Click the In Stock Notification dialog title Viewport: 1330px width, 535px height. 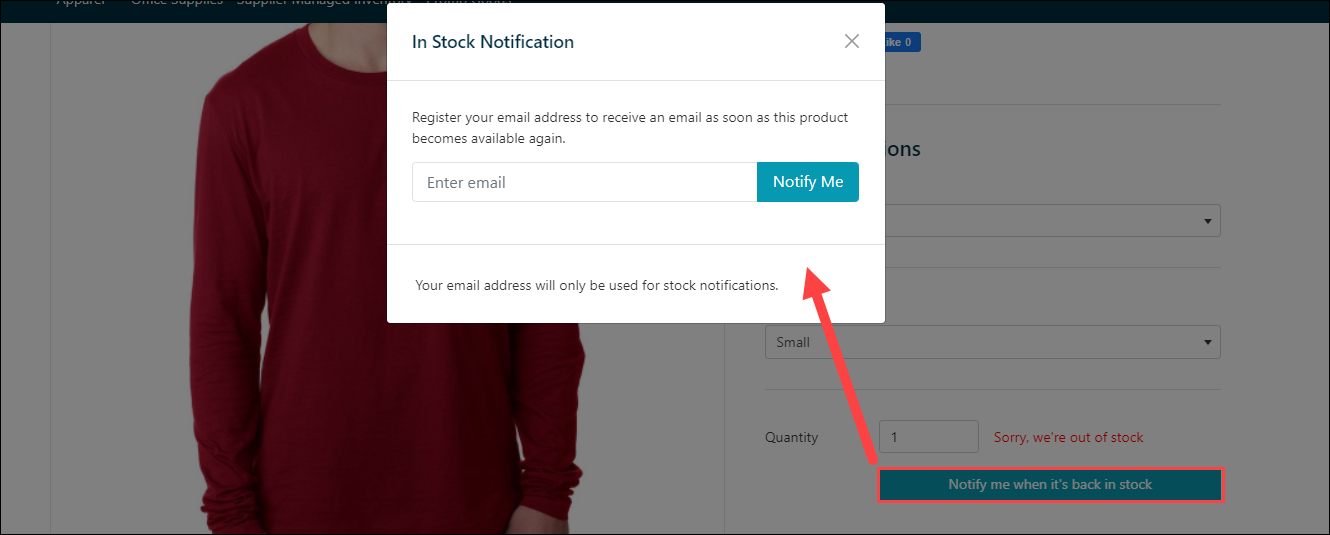click(493, 42)
